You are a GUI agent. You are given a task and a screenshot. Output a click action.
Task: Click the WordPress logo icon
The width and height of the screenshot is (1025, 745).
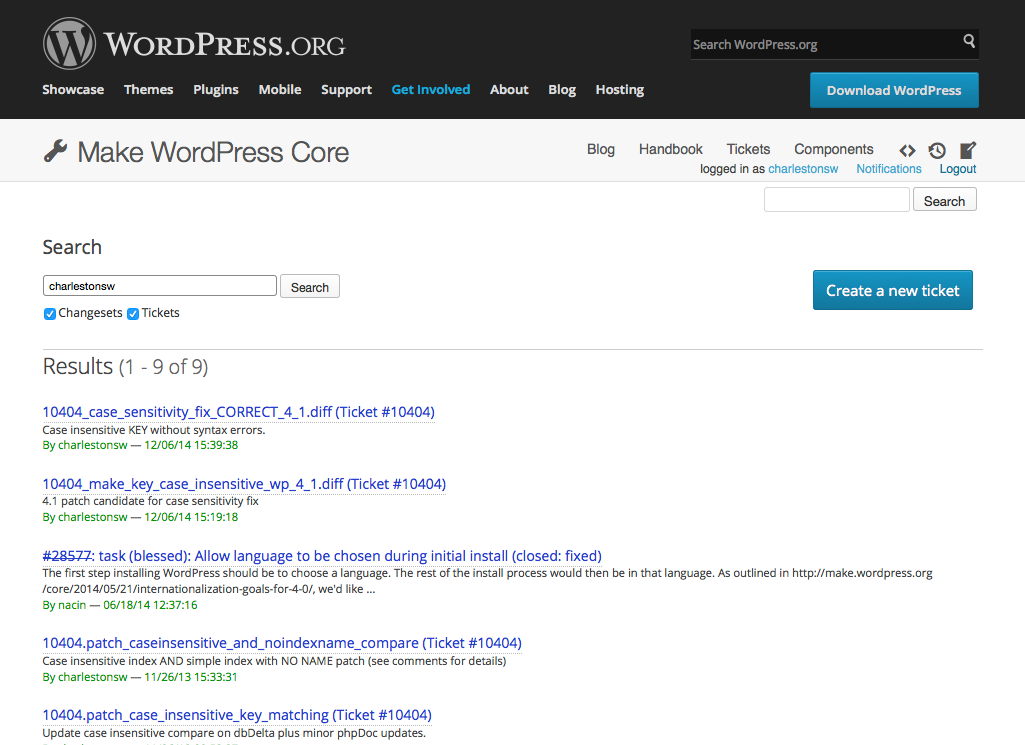(x=69, y=44)
